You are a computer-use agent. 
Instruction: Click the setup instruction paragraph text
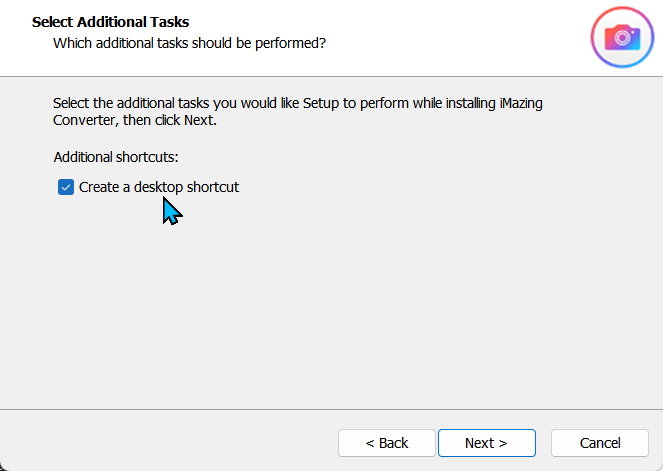tap(298, 112)
